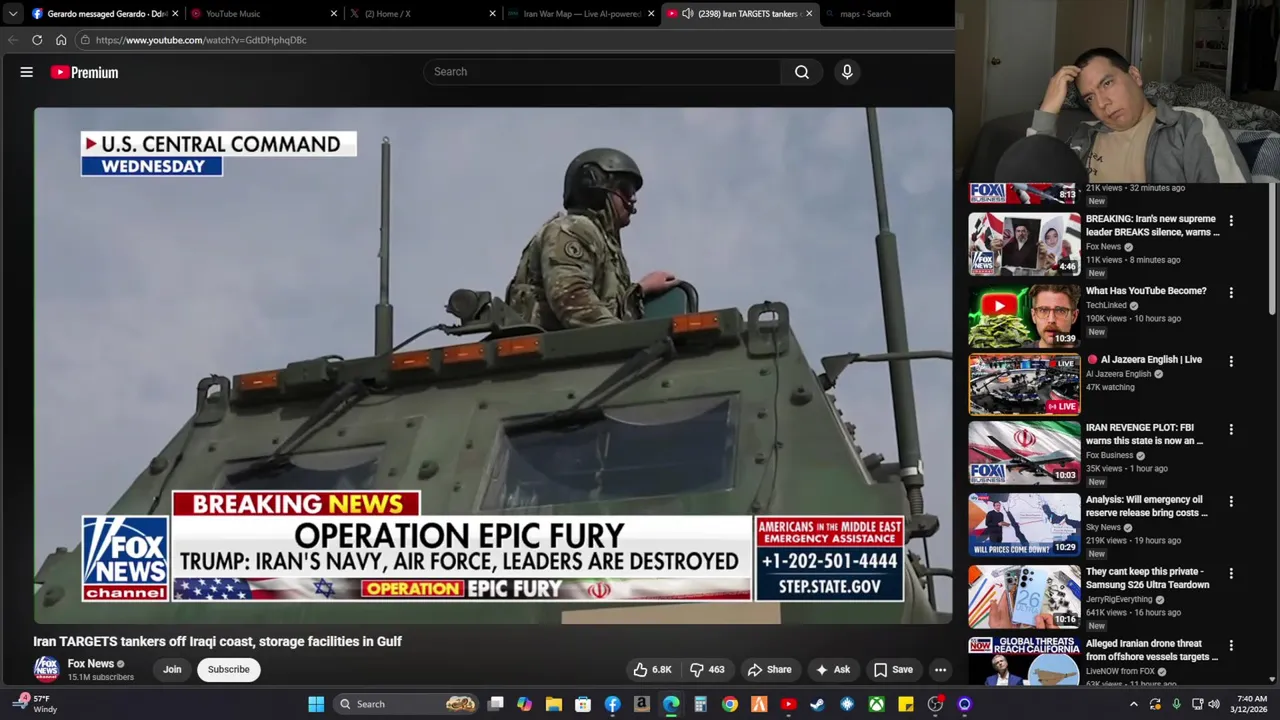Open the Windows Start menu
Screen dimensions: 1280x720
pos(316,704)
